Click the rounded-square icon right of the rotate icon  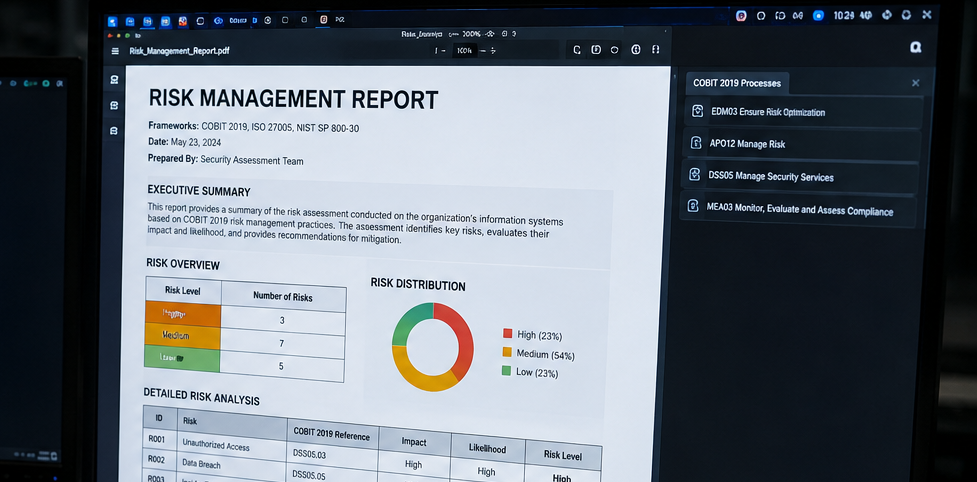[x=596, y=50]
